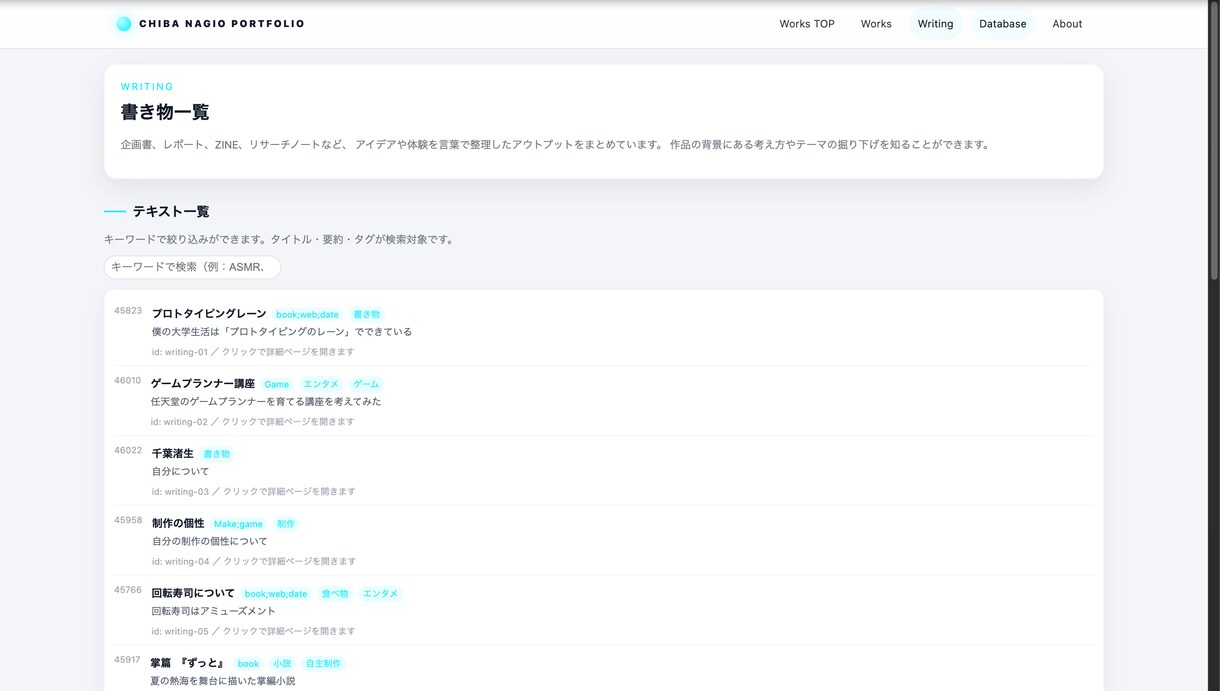The height and width of the screenshot is (691, 1220).
Task: Open the About page link
Action: [x=1067, y=24]
